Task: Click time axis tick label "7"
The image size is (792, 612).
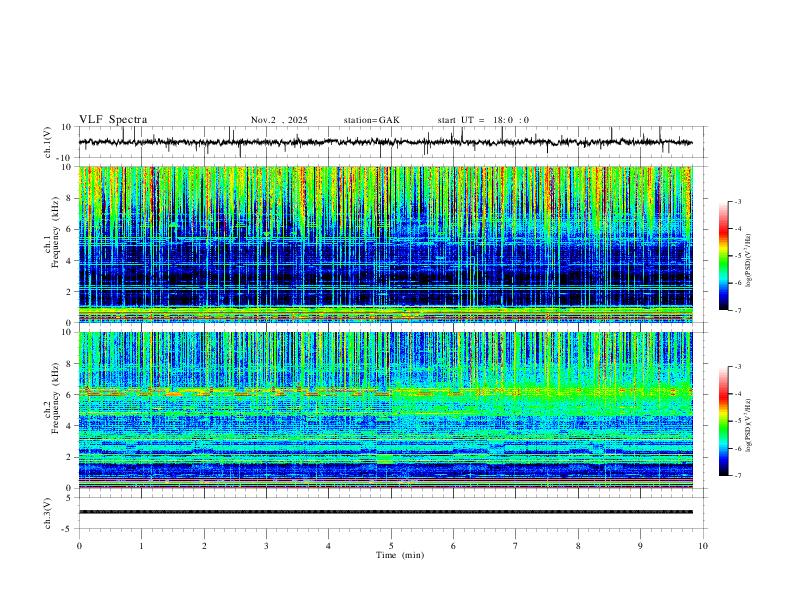Action: tap(516, 546)
